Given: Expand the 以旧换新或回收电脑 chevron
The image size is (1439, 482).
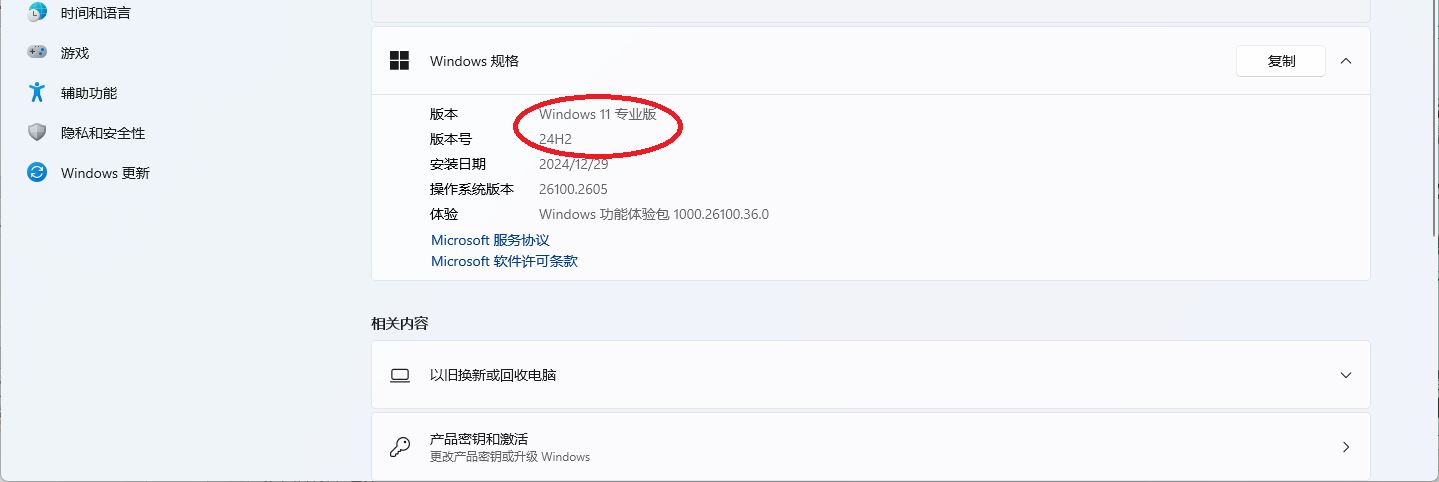Looking at the screenshot, I should (x=1346, y=375).
